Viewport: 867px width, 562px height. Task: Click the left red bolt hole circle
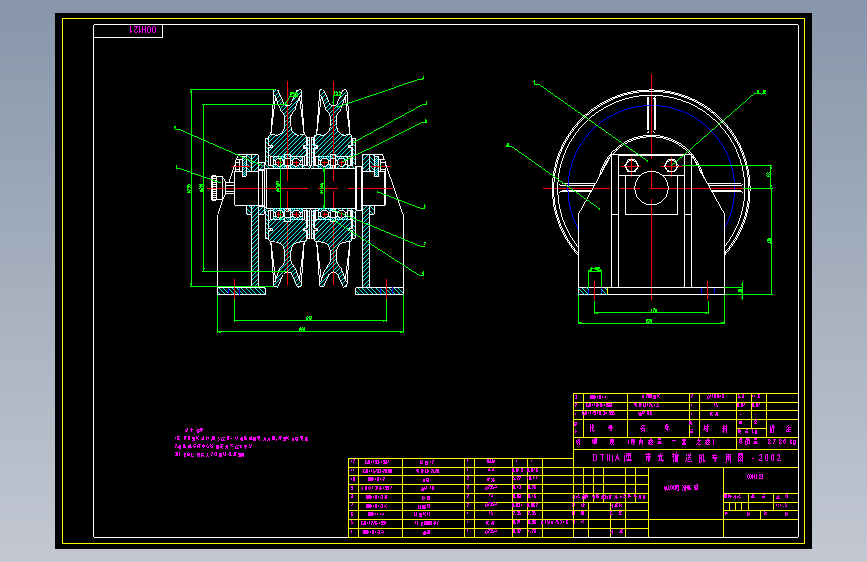coord(631,165)
